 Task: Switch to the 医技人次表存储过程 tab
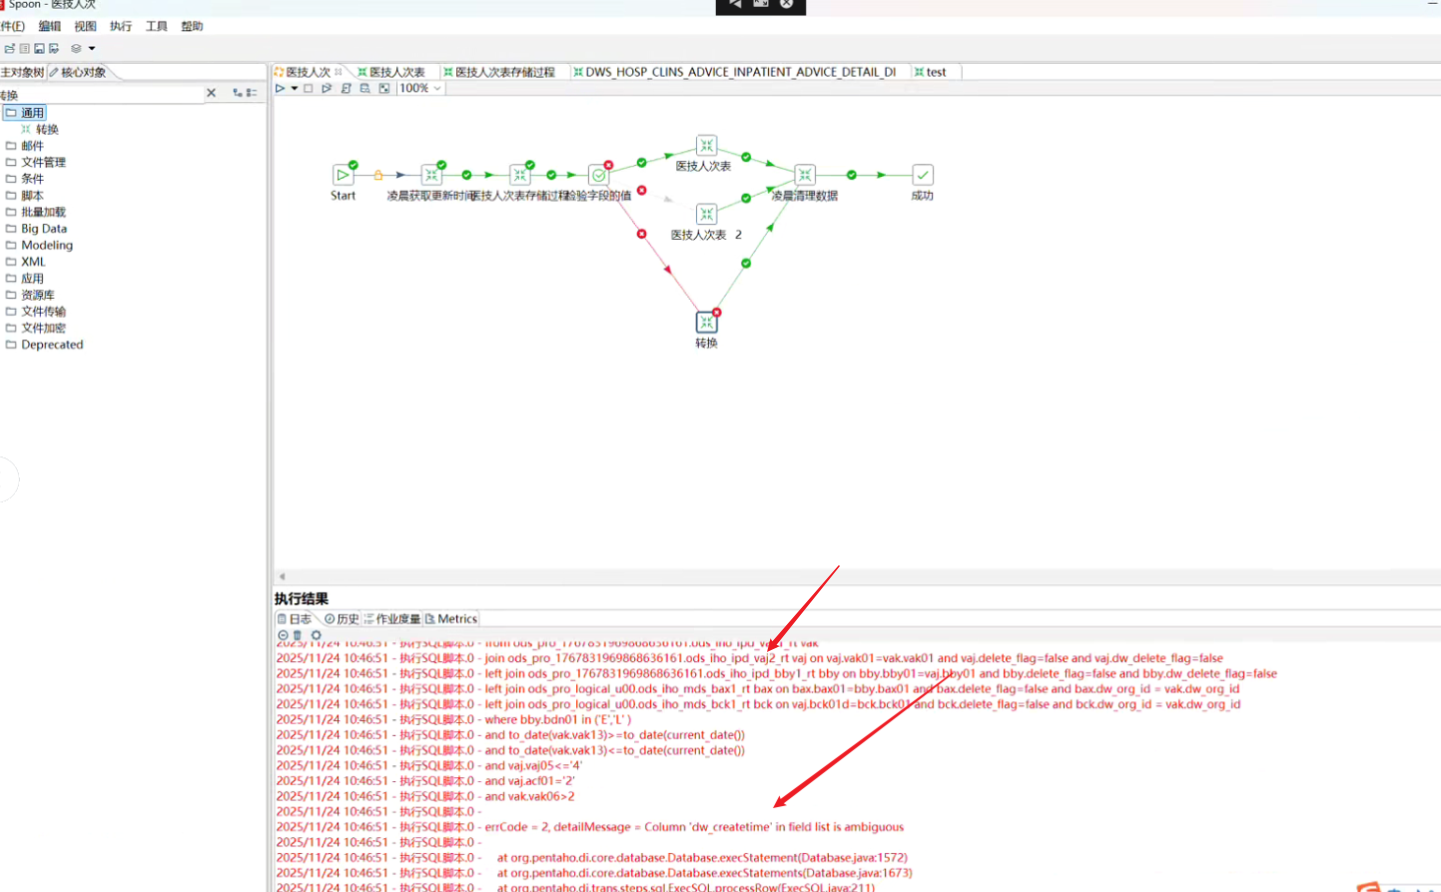click(x=504, y=72)
